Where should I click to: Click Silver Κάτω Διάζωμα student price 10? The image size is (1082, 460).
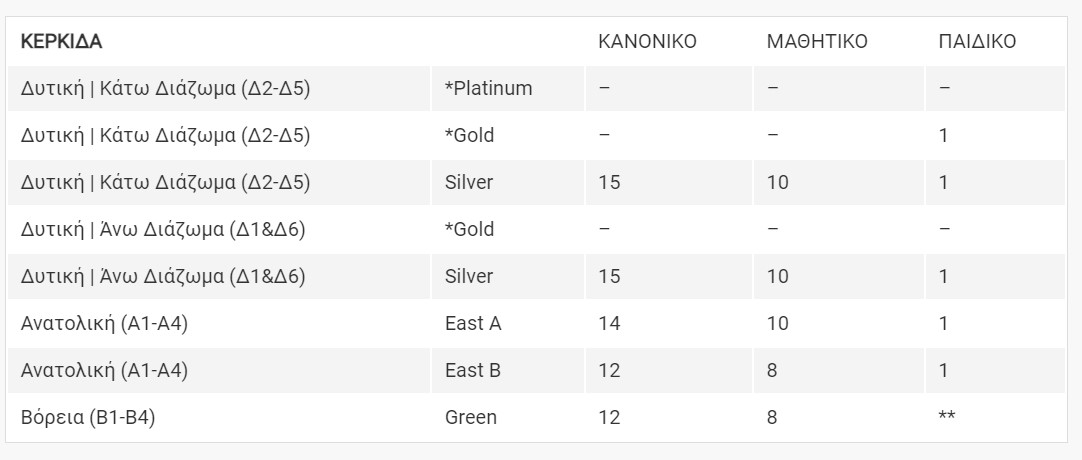click(x=778, y=182)
